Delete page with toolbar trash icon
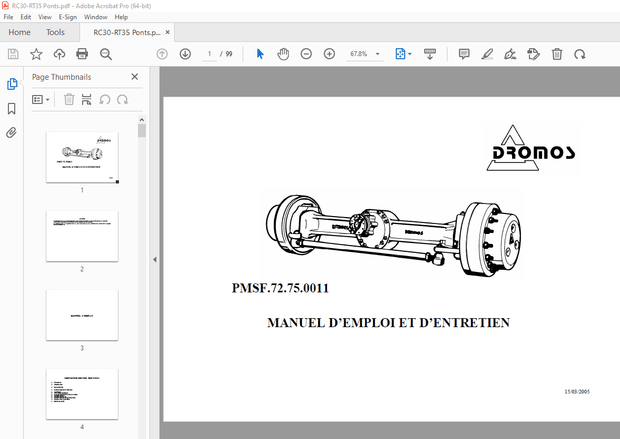Screen dimensions: 620x439 pos(557,54)
